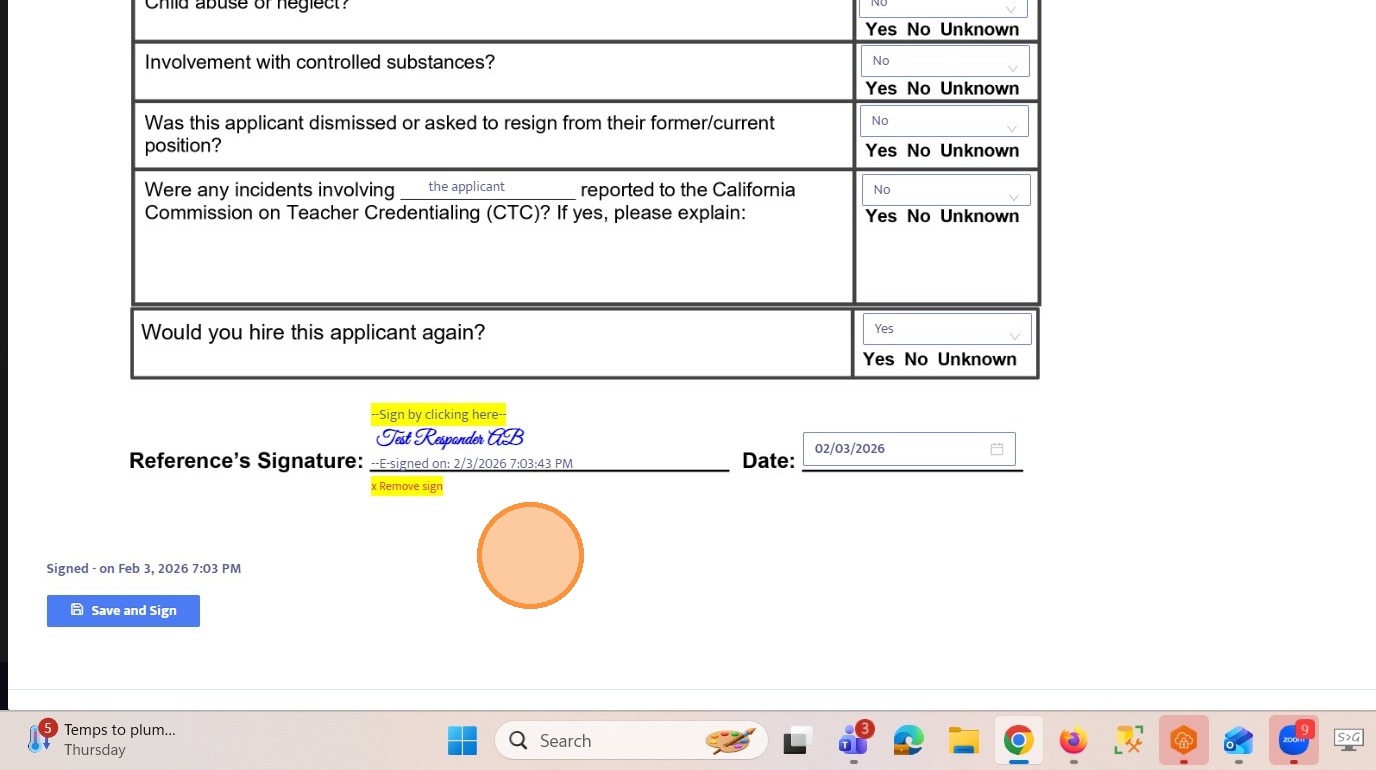Screen dimensions: 1376x770
Task: Open the database tools app in the taskbar
Action: [x=1128, y=741]
